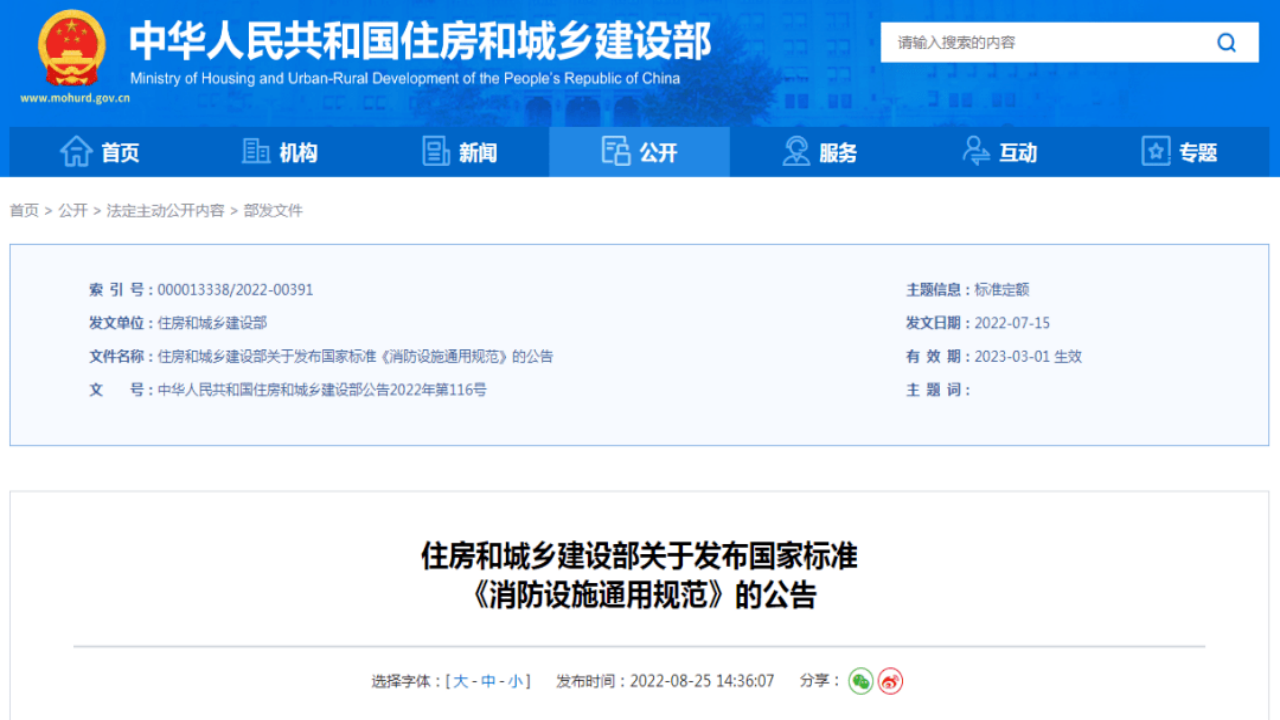Click the chat icon for 互动

(x=976, y=152)
